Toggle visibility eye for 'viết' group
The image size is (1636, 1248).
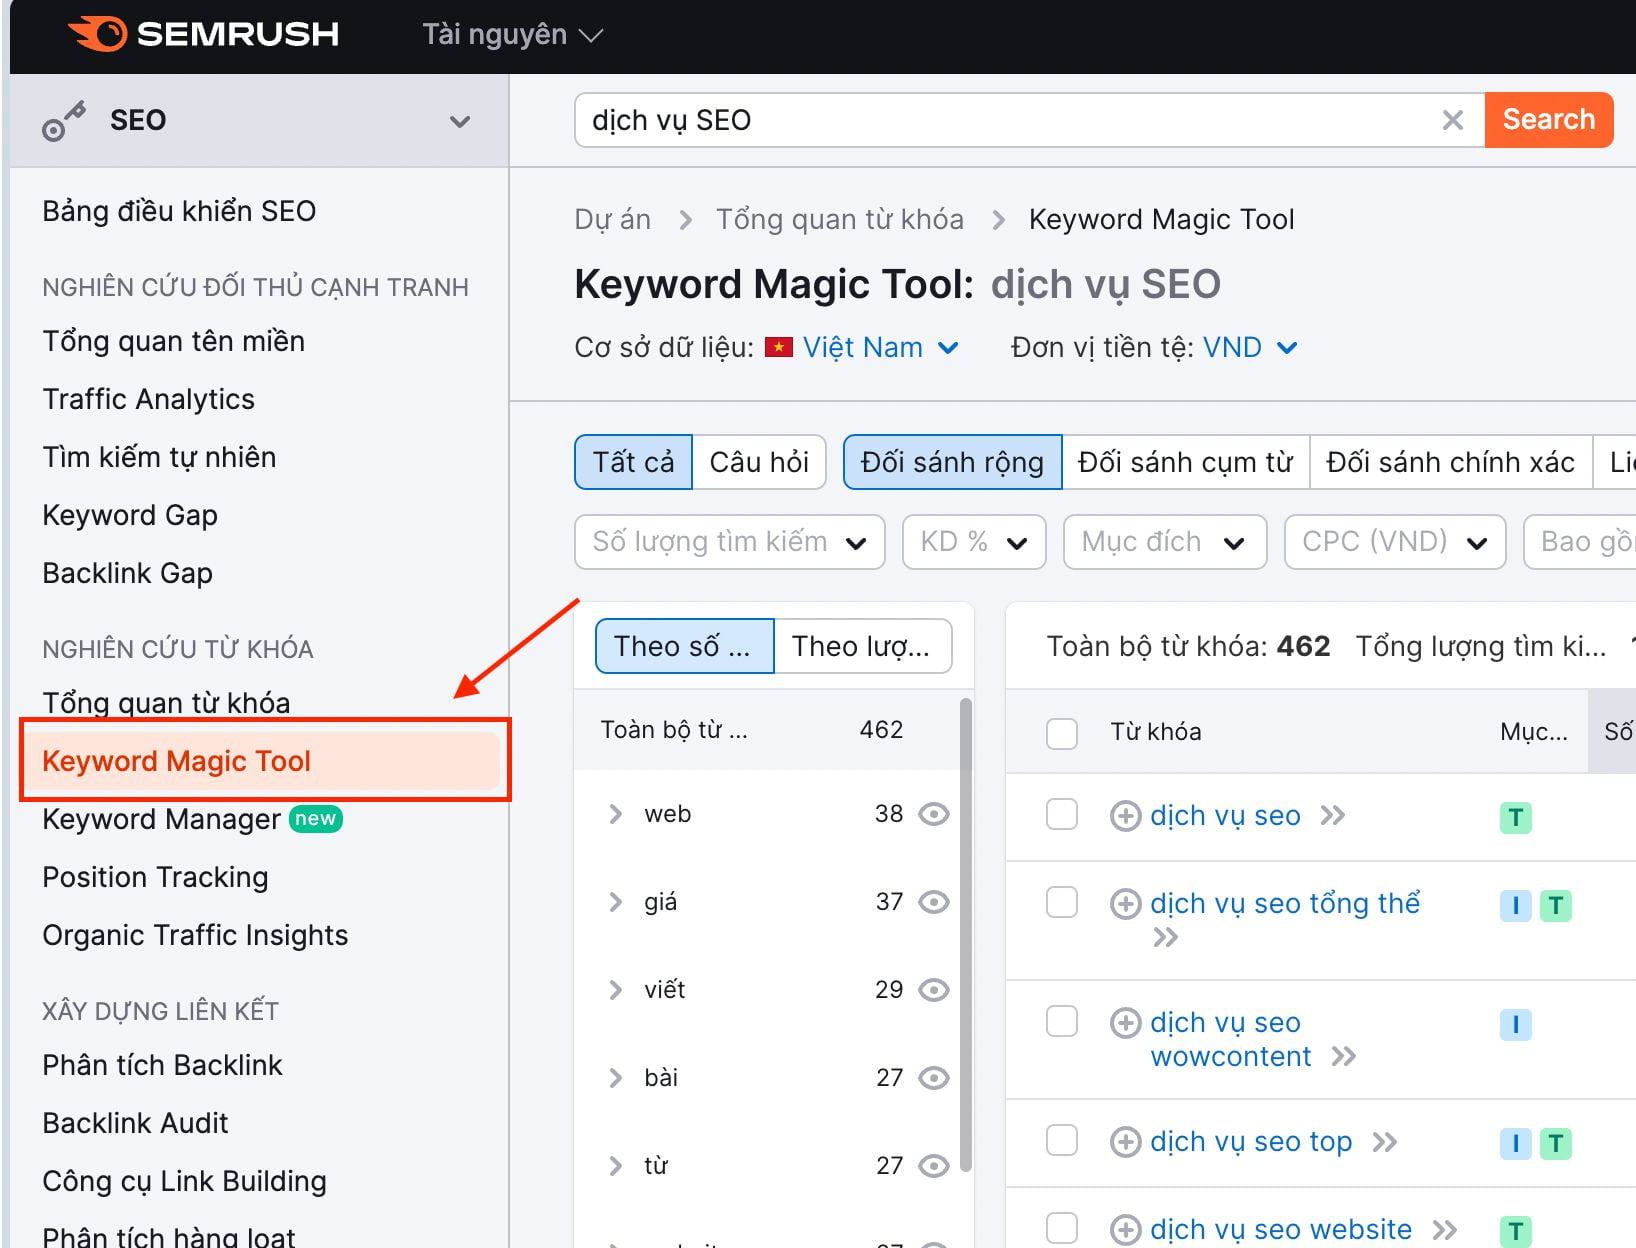pos(934,990)
